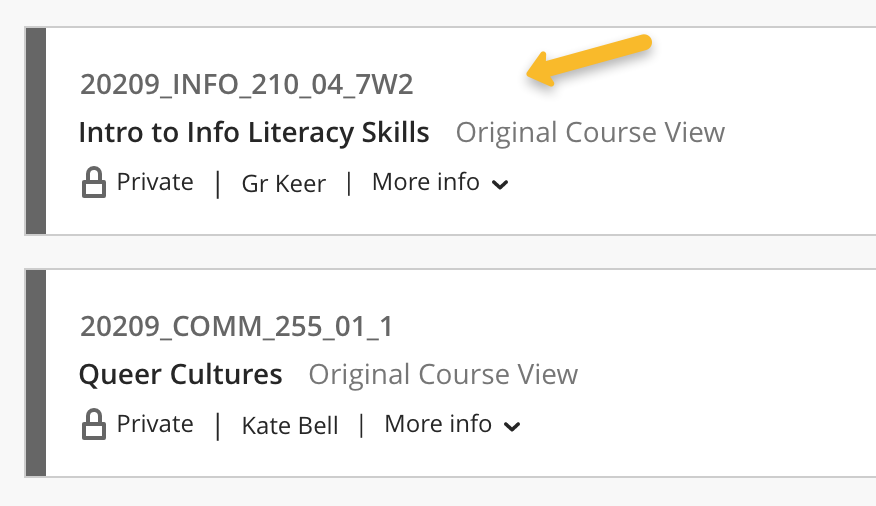The image size is (876, 506).
Task: Open More info for Queer Cultures
Action: 438,424
